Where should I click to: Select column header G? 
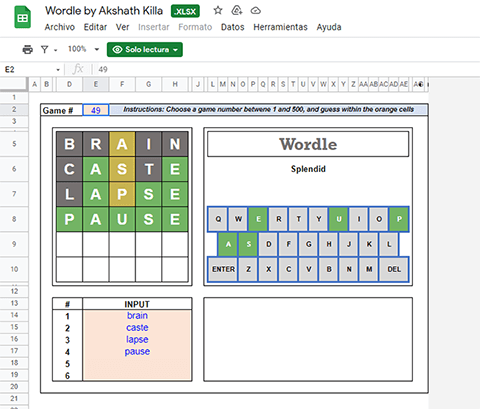point(148,84)
